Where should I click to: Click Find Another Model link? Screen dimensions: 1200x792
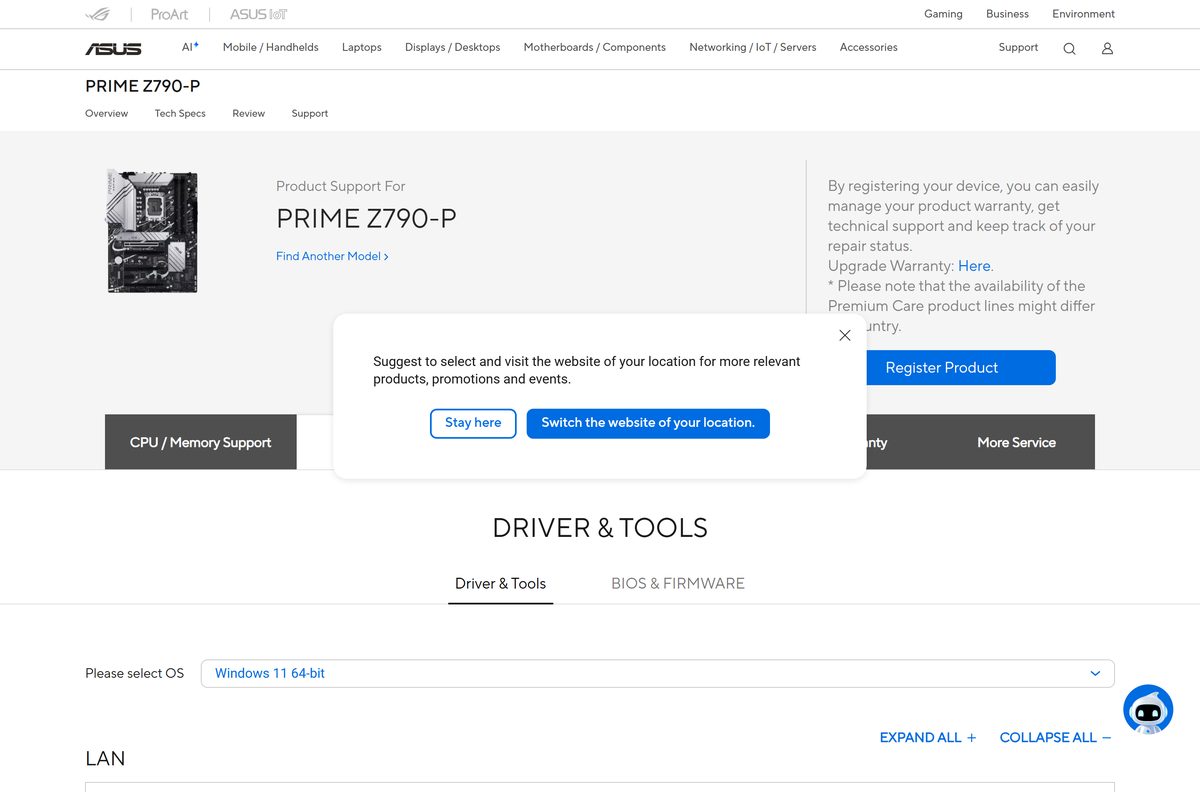332,256
